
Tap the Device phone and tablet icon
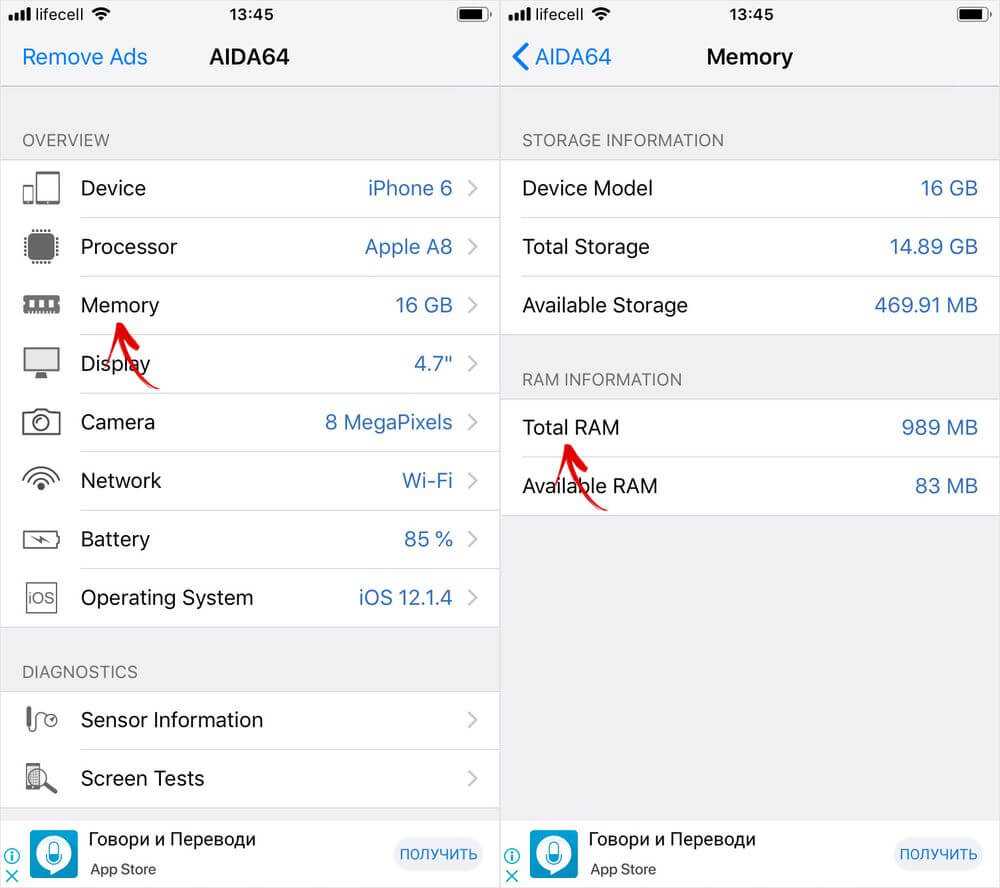coord(41,188)
